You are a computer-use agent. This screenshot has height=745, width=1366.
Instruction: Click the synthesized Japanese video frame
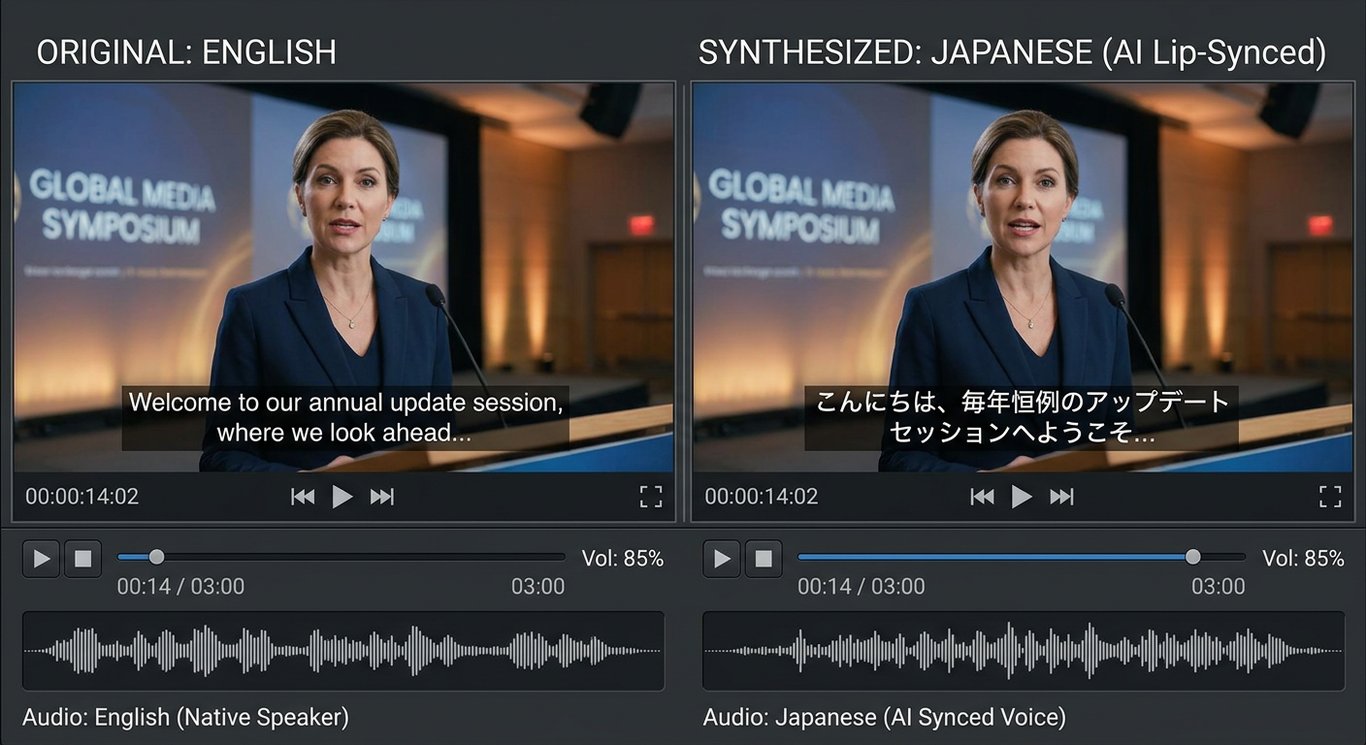(x=1022, y=277)
